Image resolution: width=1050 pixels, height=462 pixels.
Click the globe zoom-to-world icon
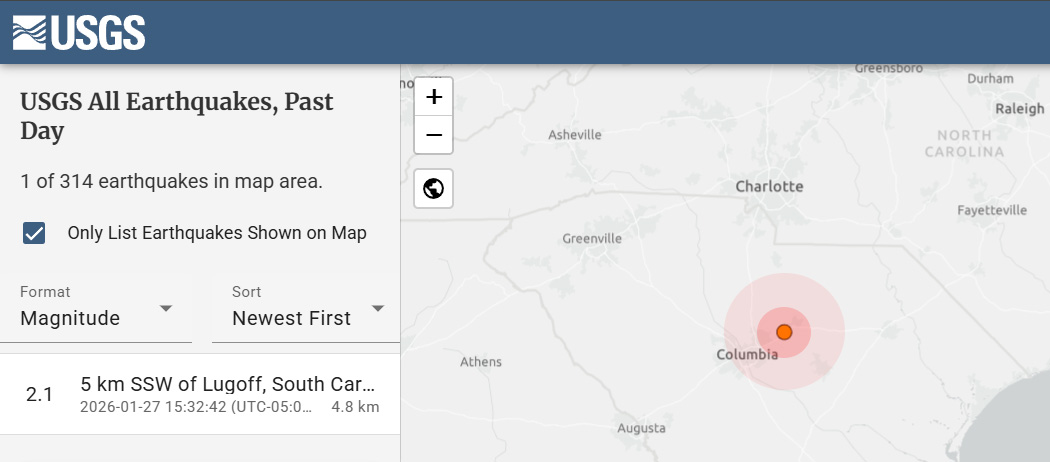(x=433, y=188)
